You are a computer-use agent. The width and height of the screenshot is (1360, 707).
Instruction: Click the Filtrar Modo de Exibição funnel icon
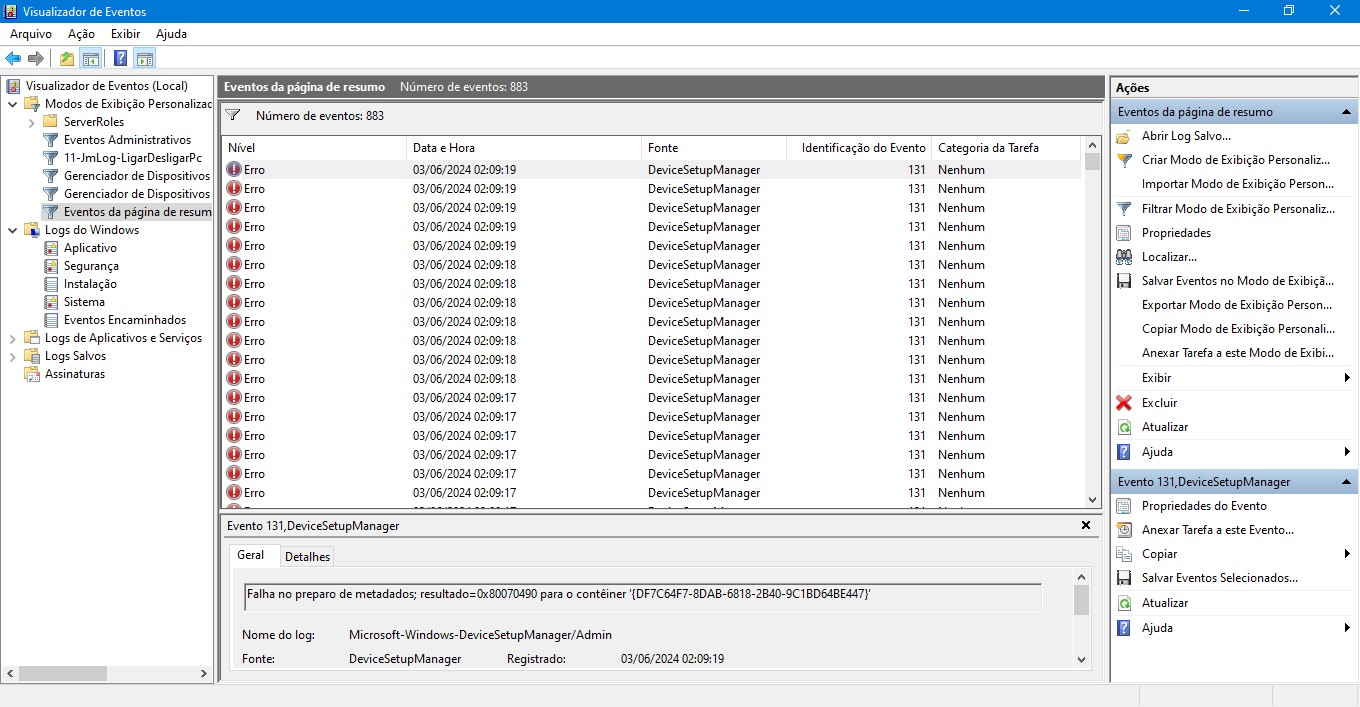pyautogui.click(x=1124, y=209)
